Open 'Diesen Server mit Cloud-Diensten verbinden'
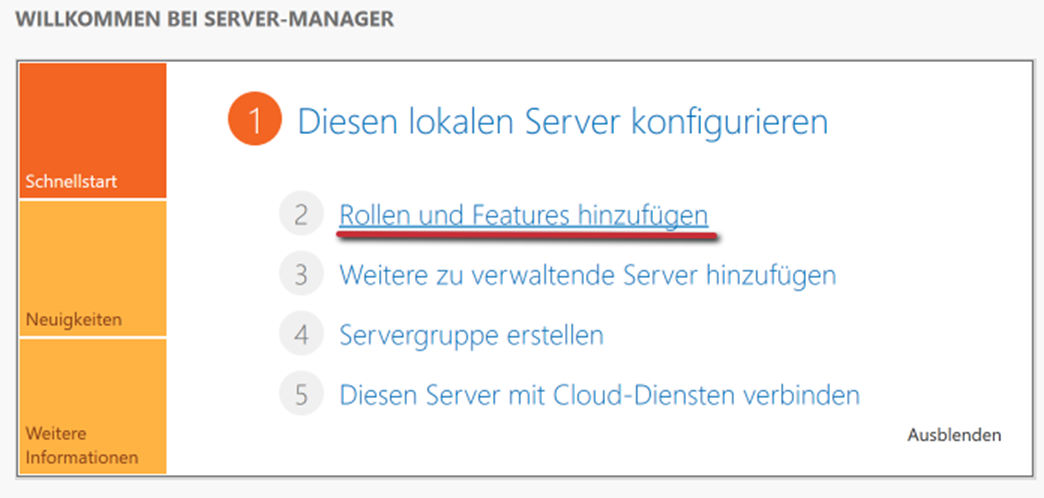 click(x=599, y=395)
